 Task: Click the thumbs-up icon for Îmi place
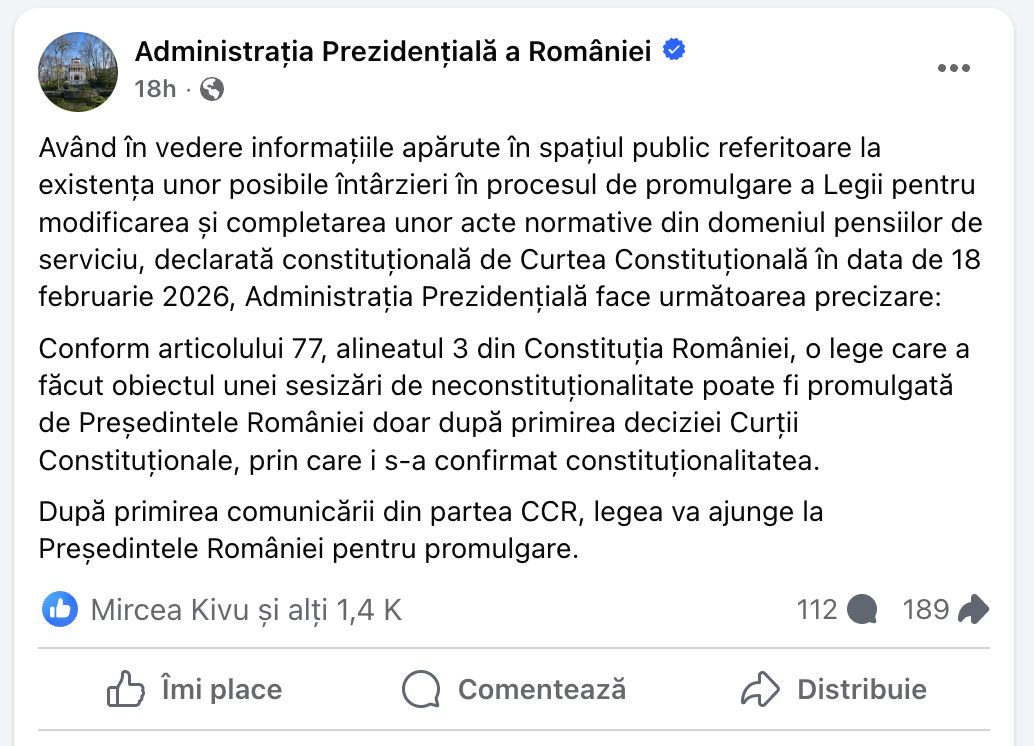coord(127,689)
